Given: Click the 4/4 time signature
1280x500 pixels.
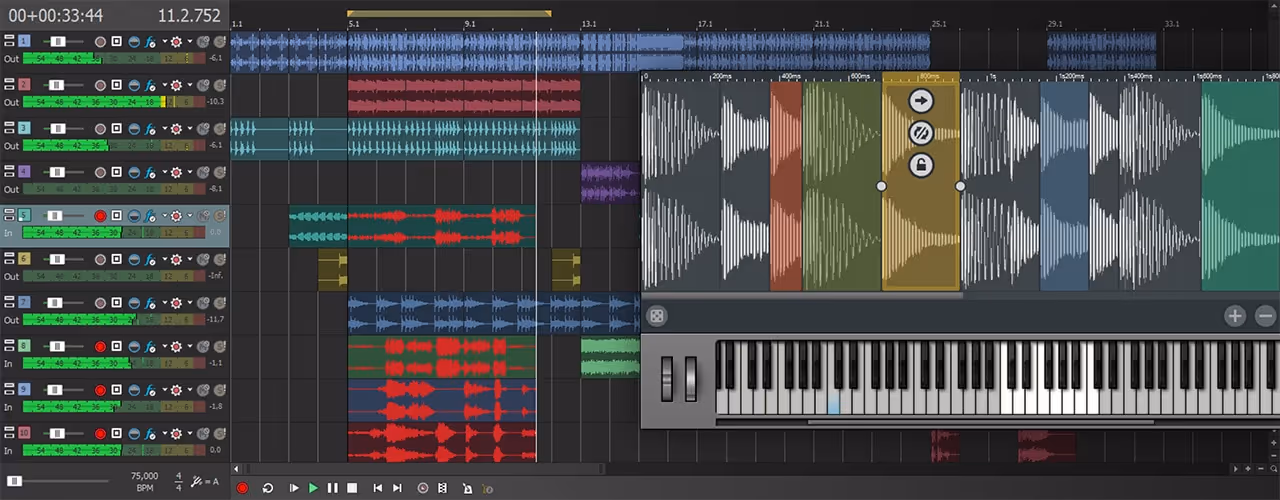Looking at the screenshot, I should click(x=179, y=481).
